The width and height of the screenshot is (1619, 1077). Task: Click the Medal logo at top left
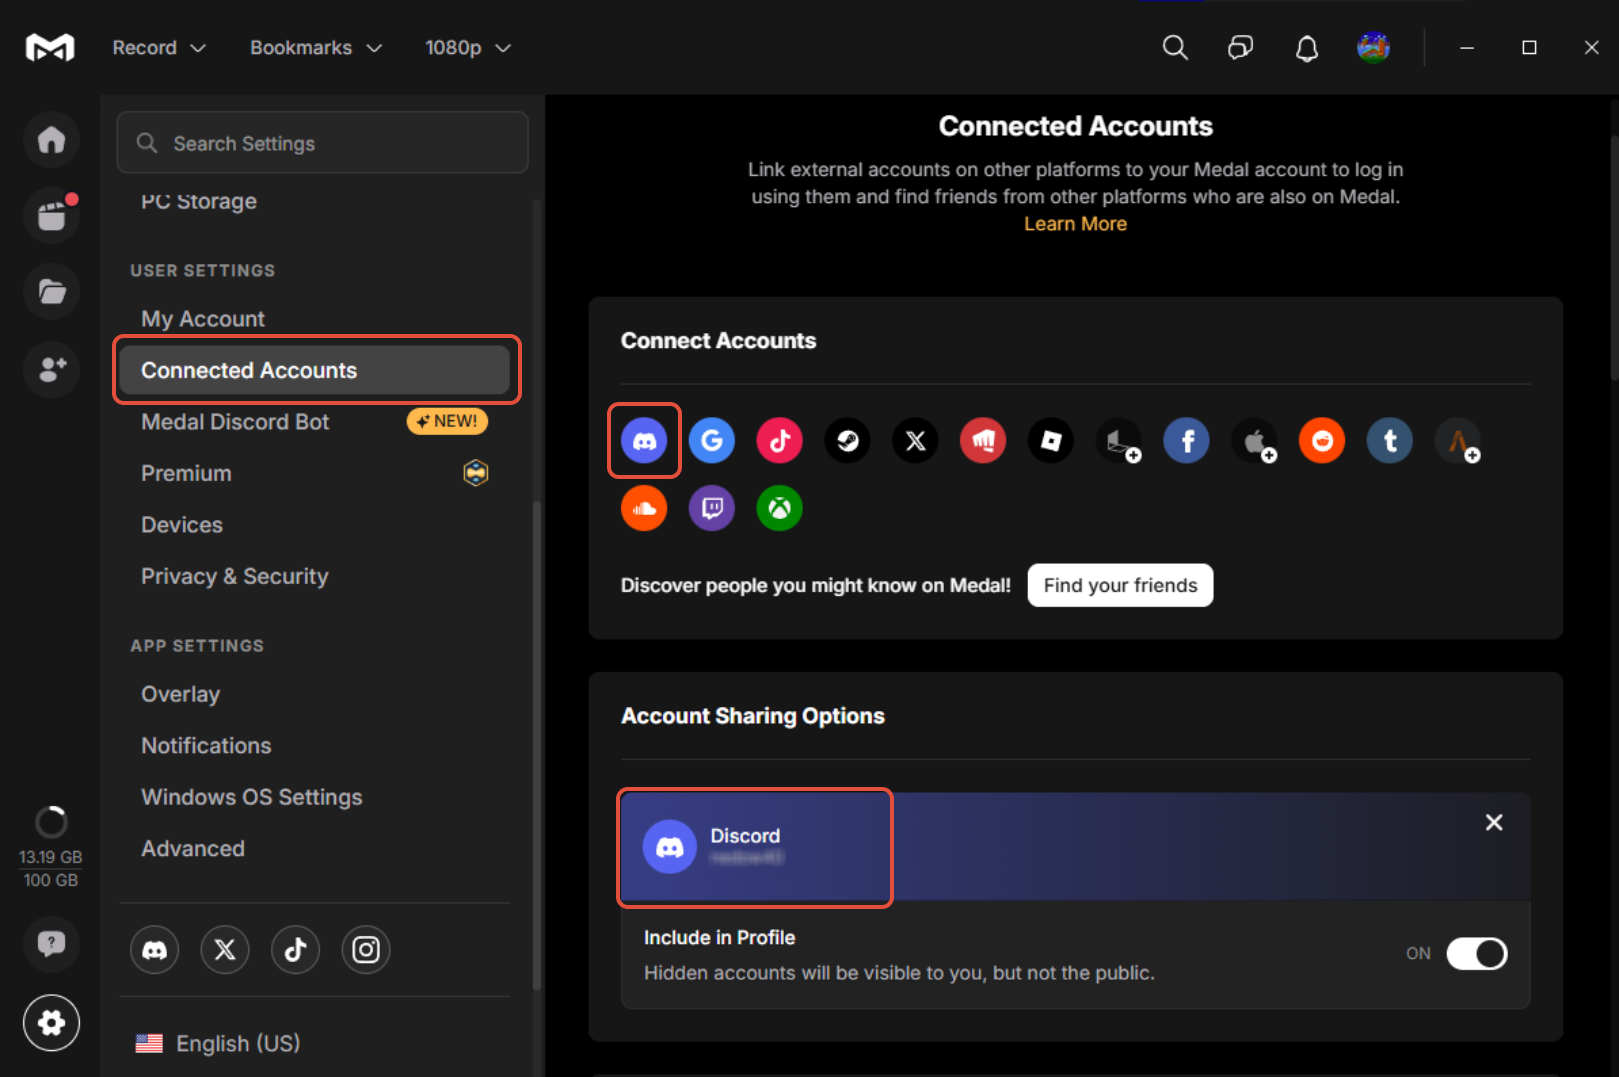point(50,47)
